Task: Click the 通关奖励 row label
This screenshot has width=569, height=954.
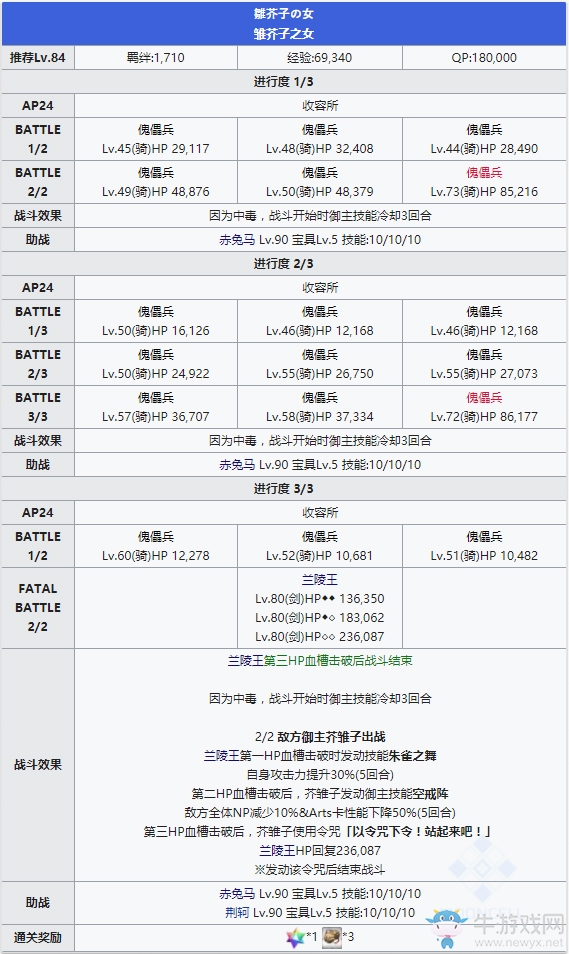Action: click(x=38, y=938)
